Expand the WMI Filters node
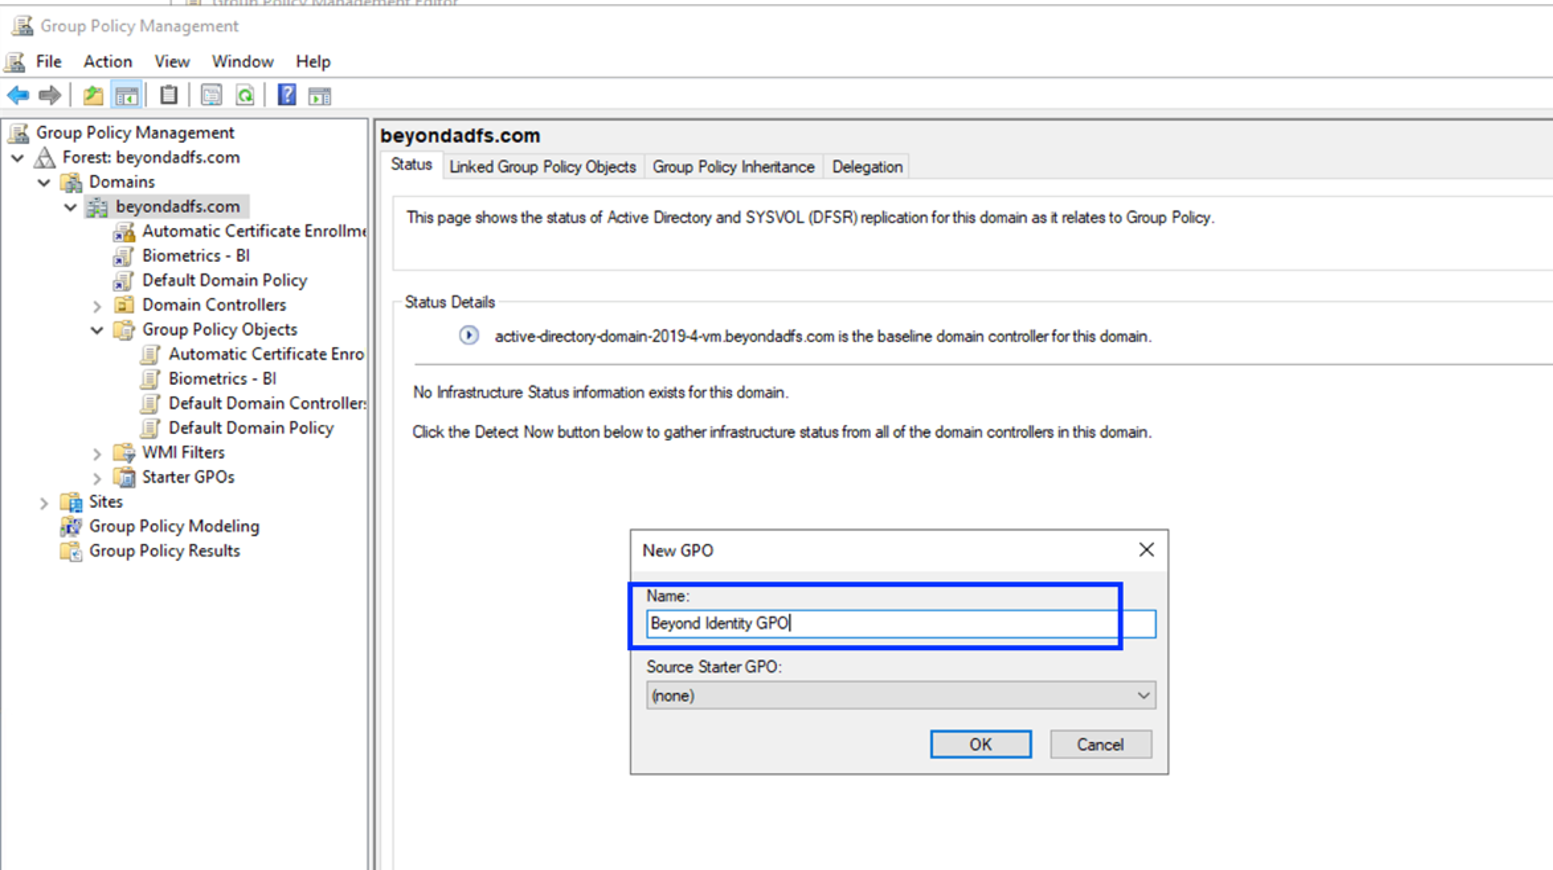 (x=97, y=453)
